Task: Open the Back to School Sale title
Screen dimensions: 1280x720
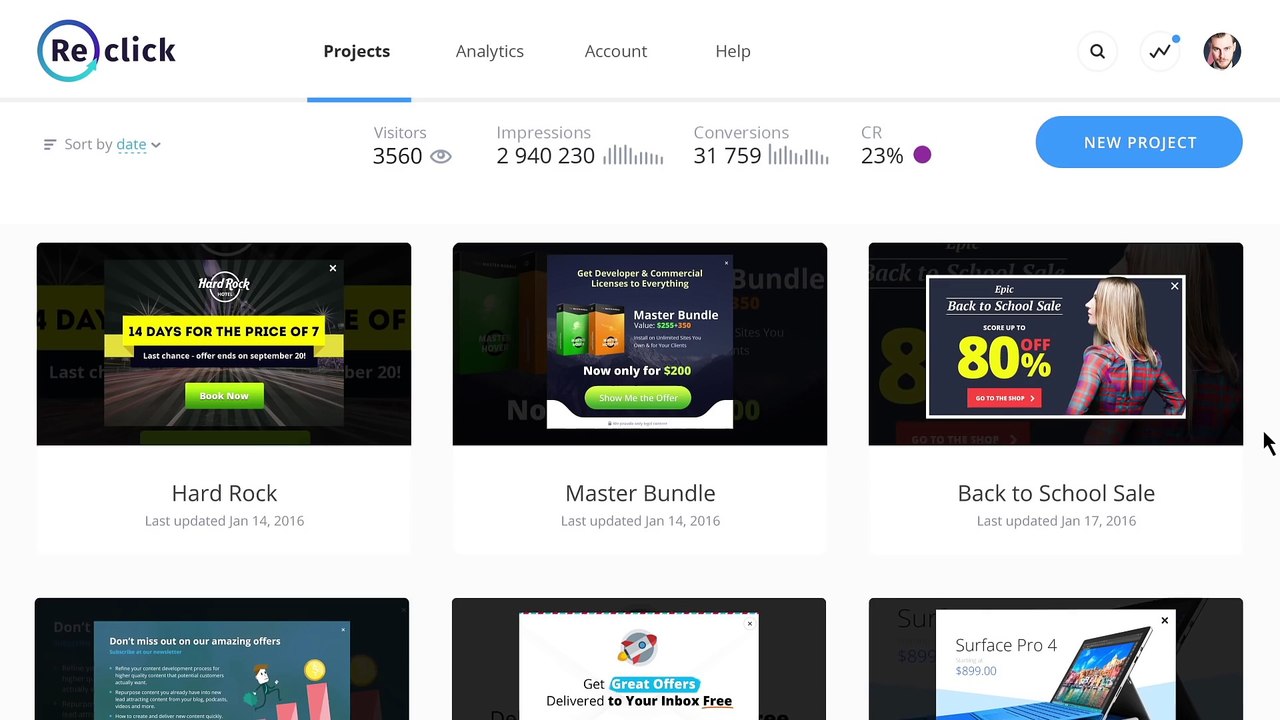Action: click(1056, 493)
